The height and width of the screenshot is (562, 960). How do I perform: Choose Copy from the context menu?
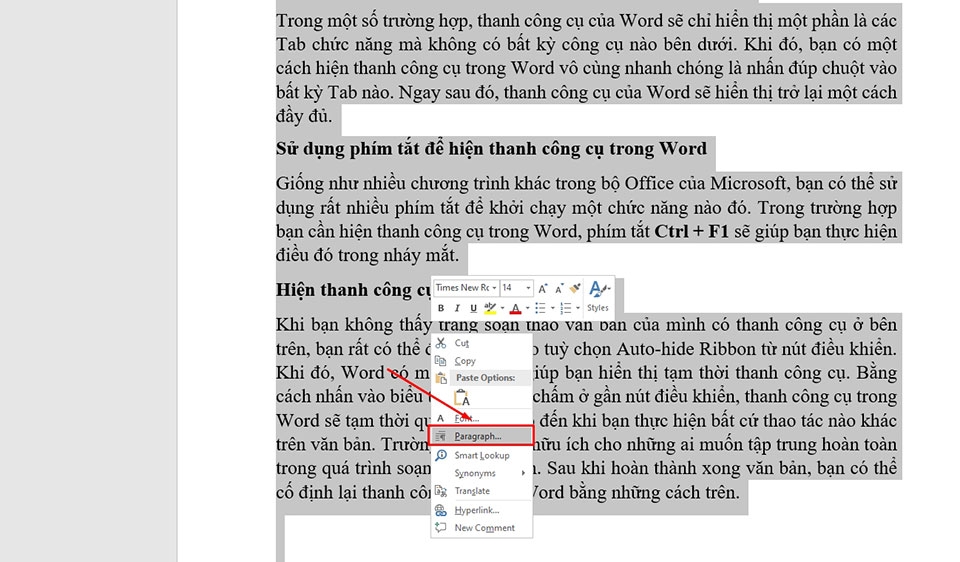tap(481, 361)
